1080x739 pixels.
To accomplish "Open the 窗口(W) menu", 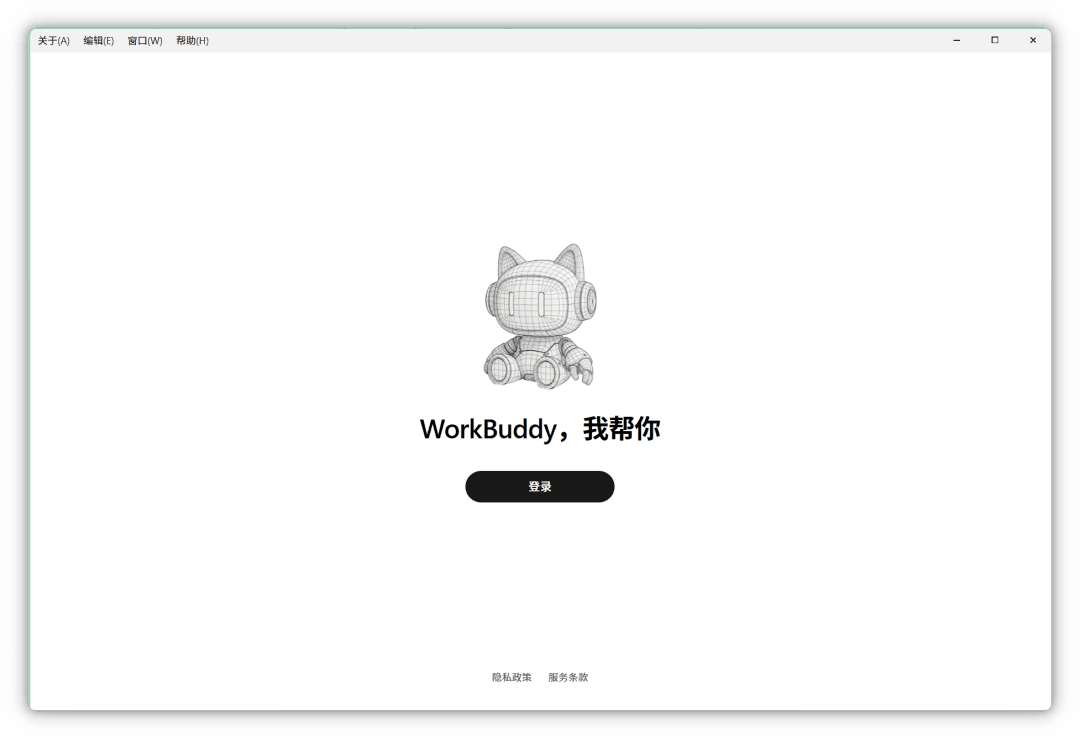I will point(145,41).
